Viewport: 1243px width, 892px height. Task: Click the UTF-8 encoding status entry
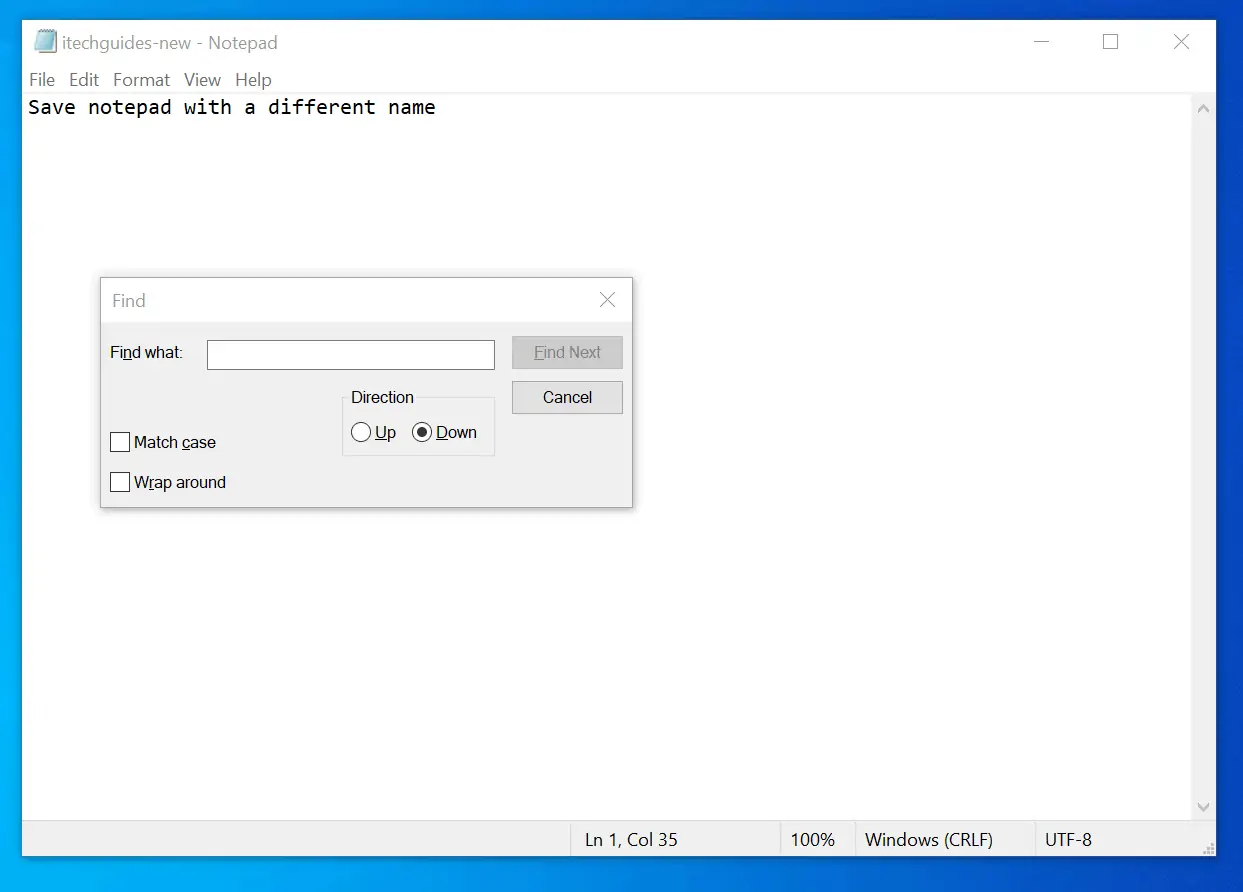coord(1068,840)
